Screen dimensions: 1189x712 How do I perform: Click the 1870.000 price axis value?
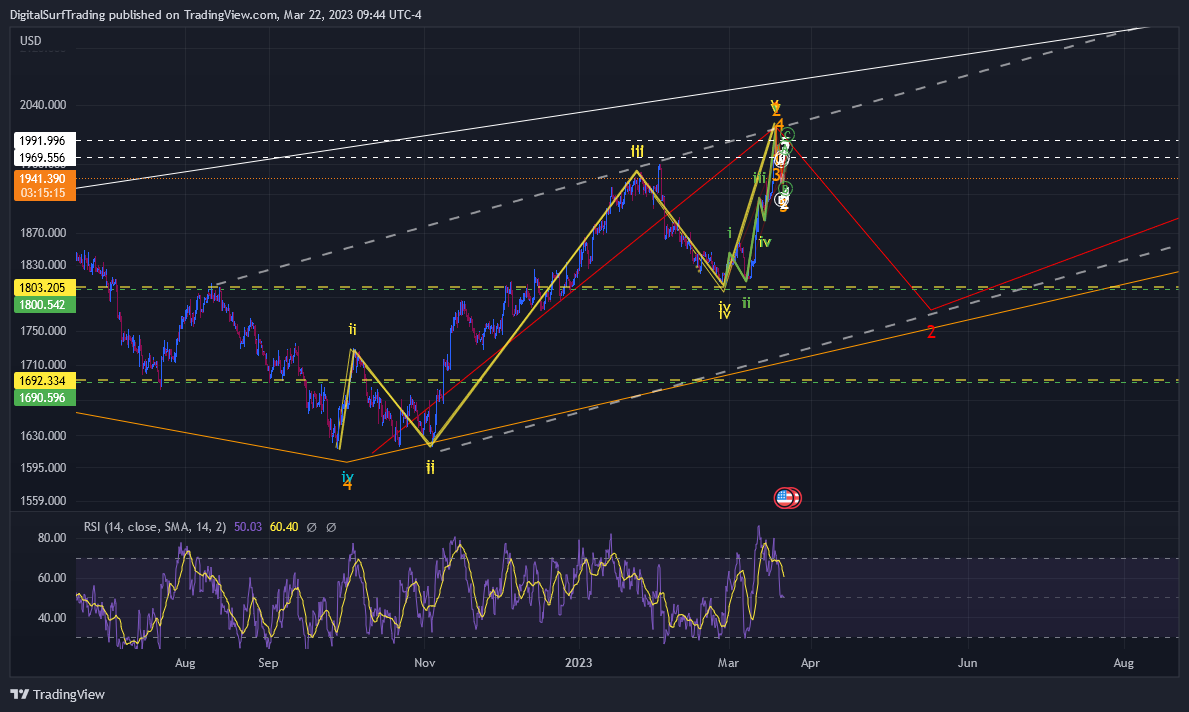click(42, 233)
